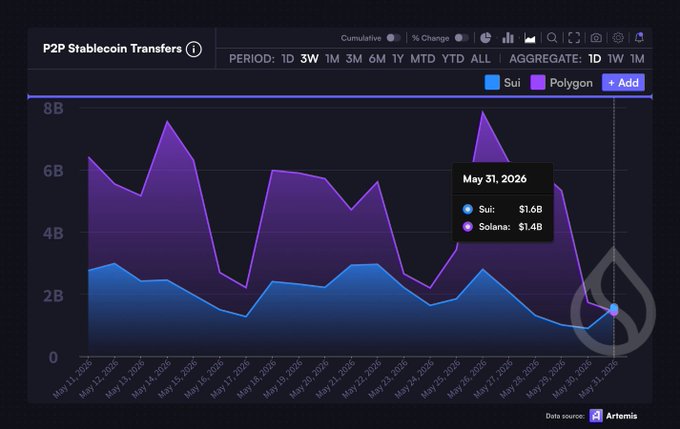Turn on the % Change toggle
This screenshot has height=429, width=680.
[x=461, y=38]
